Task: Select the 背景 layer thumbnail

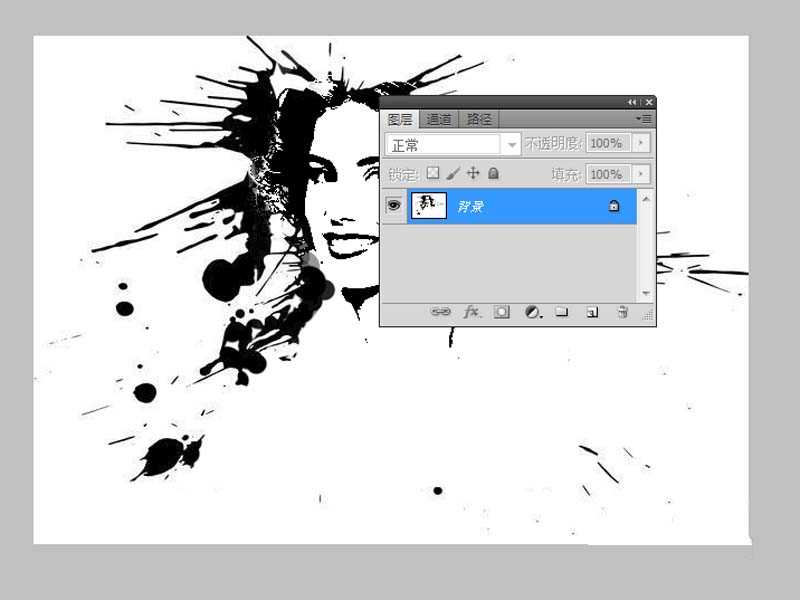Action: (429, 206)
